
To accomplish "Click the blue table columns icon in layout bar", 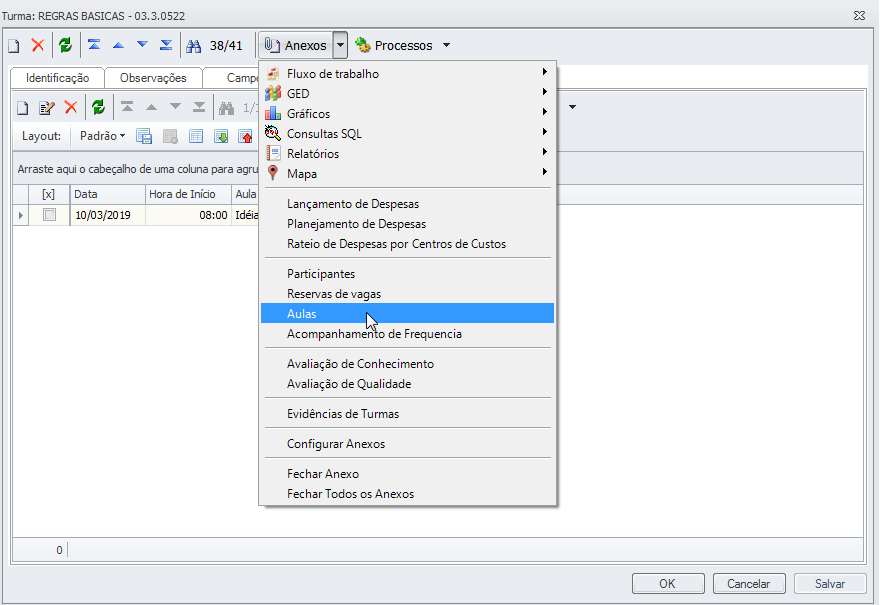I will [196, 136].
